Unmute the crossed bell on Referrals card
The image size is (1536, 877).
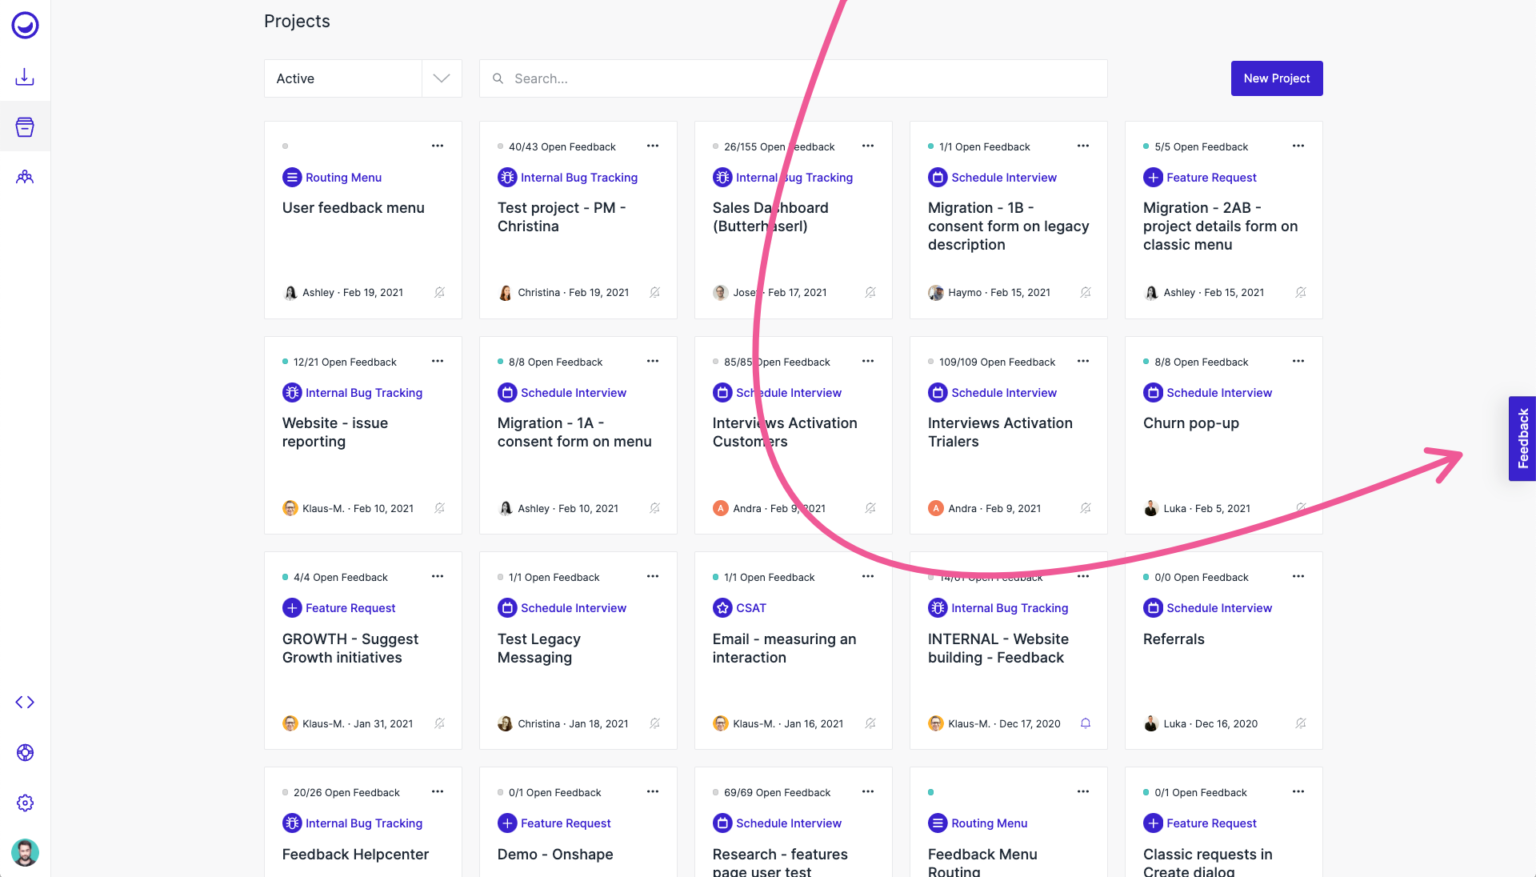click(1300, 723)
